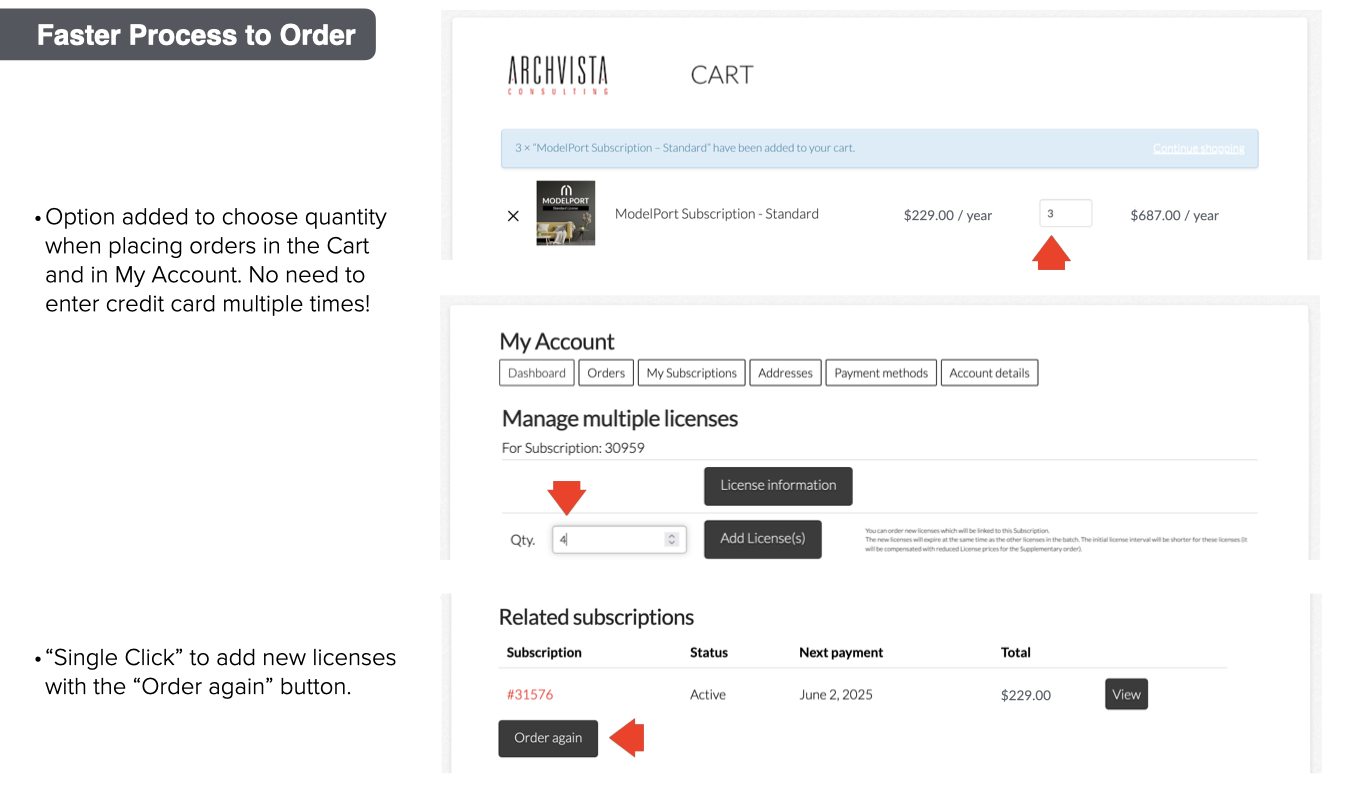Click the Next payment June 2, 2025 cell
Viewport: 1364px width, 802px height.
click(836, 695)
